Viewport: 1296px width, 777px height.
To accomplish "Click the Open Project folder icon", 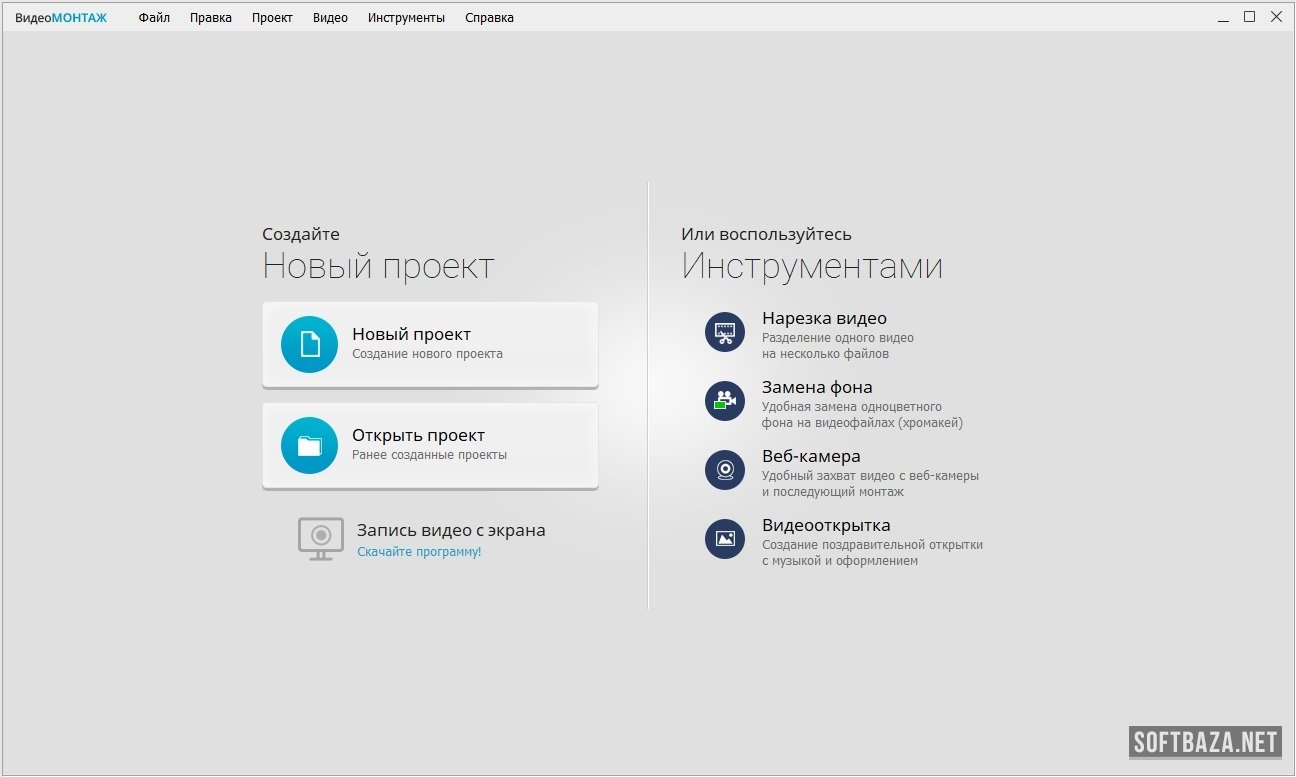I will 310,445.
